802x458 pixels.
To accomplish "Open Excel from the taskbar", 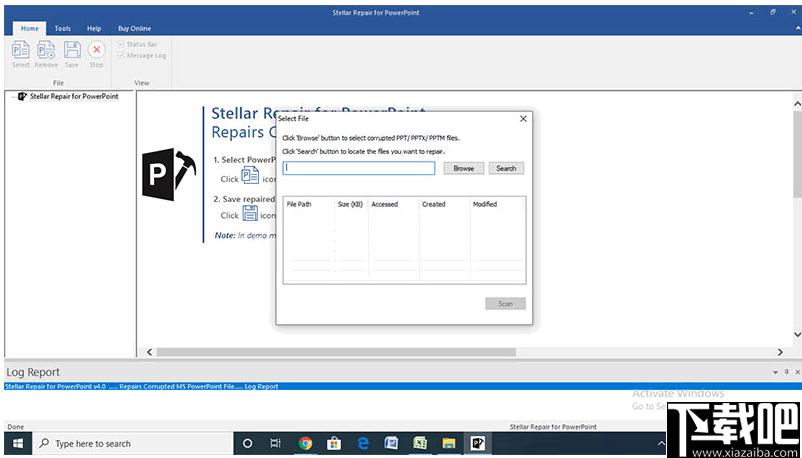I will [x=420, y=444].
